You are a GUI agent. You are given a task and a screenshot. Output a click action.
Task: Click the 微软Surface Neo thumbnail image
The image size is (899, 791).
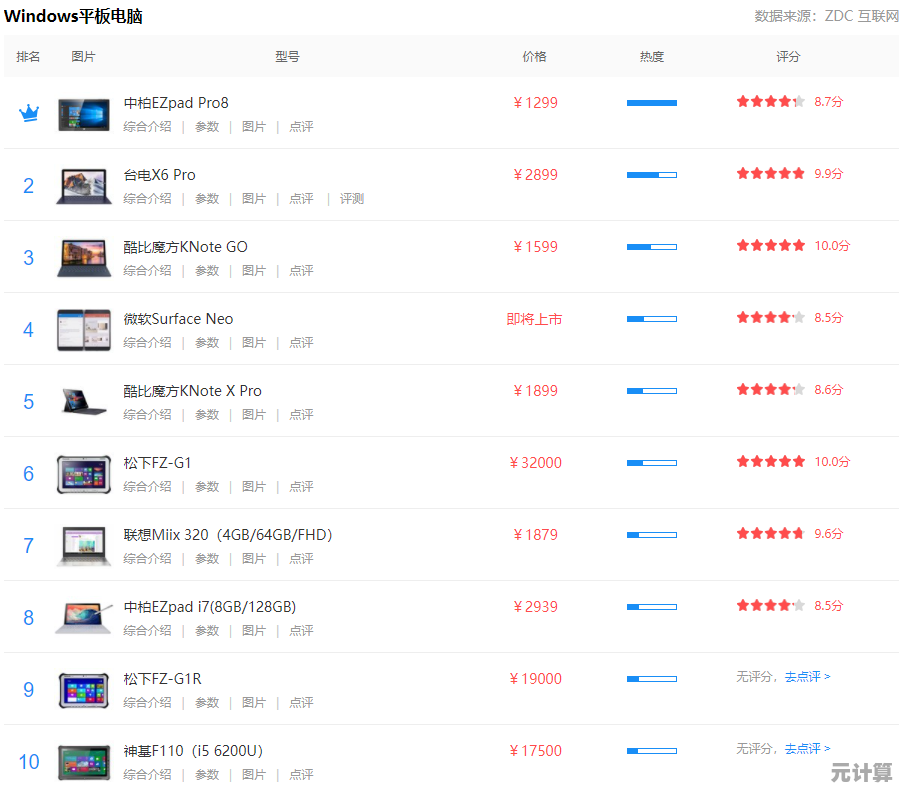coord(83,329)
